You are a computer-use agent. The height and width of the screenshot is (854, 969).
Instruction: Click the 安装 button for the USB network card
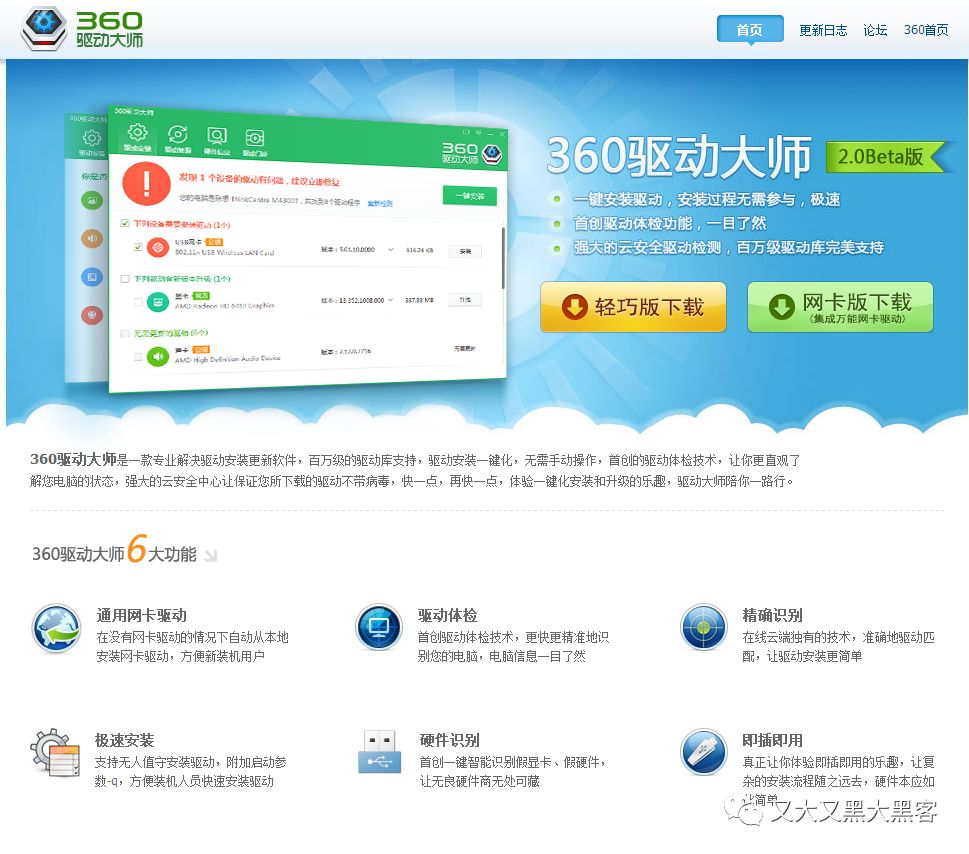pos(465,251)
